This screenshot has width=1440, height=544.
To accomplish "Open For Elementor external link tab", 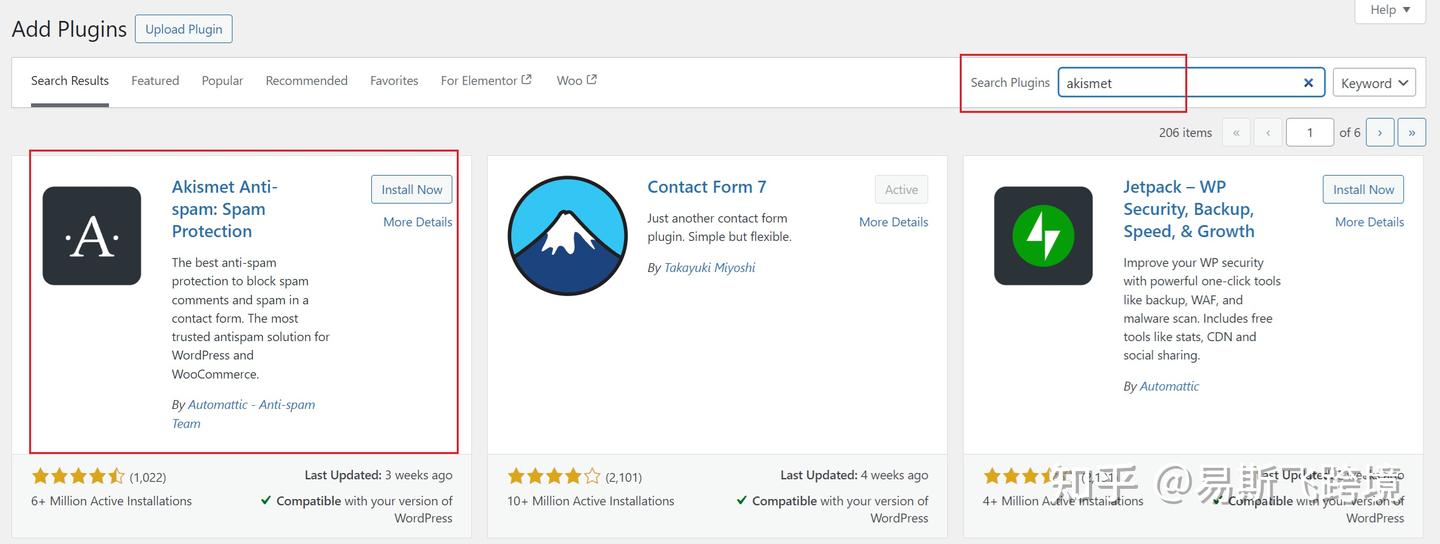I will tap(486, 81).
